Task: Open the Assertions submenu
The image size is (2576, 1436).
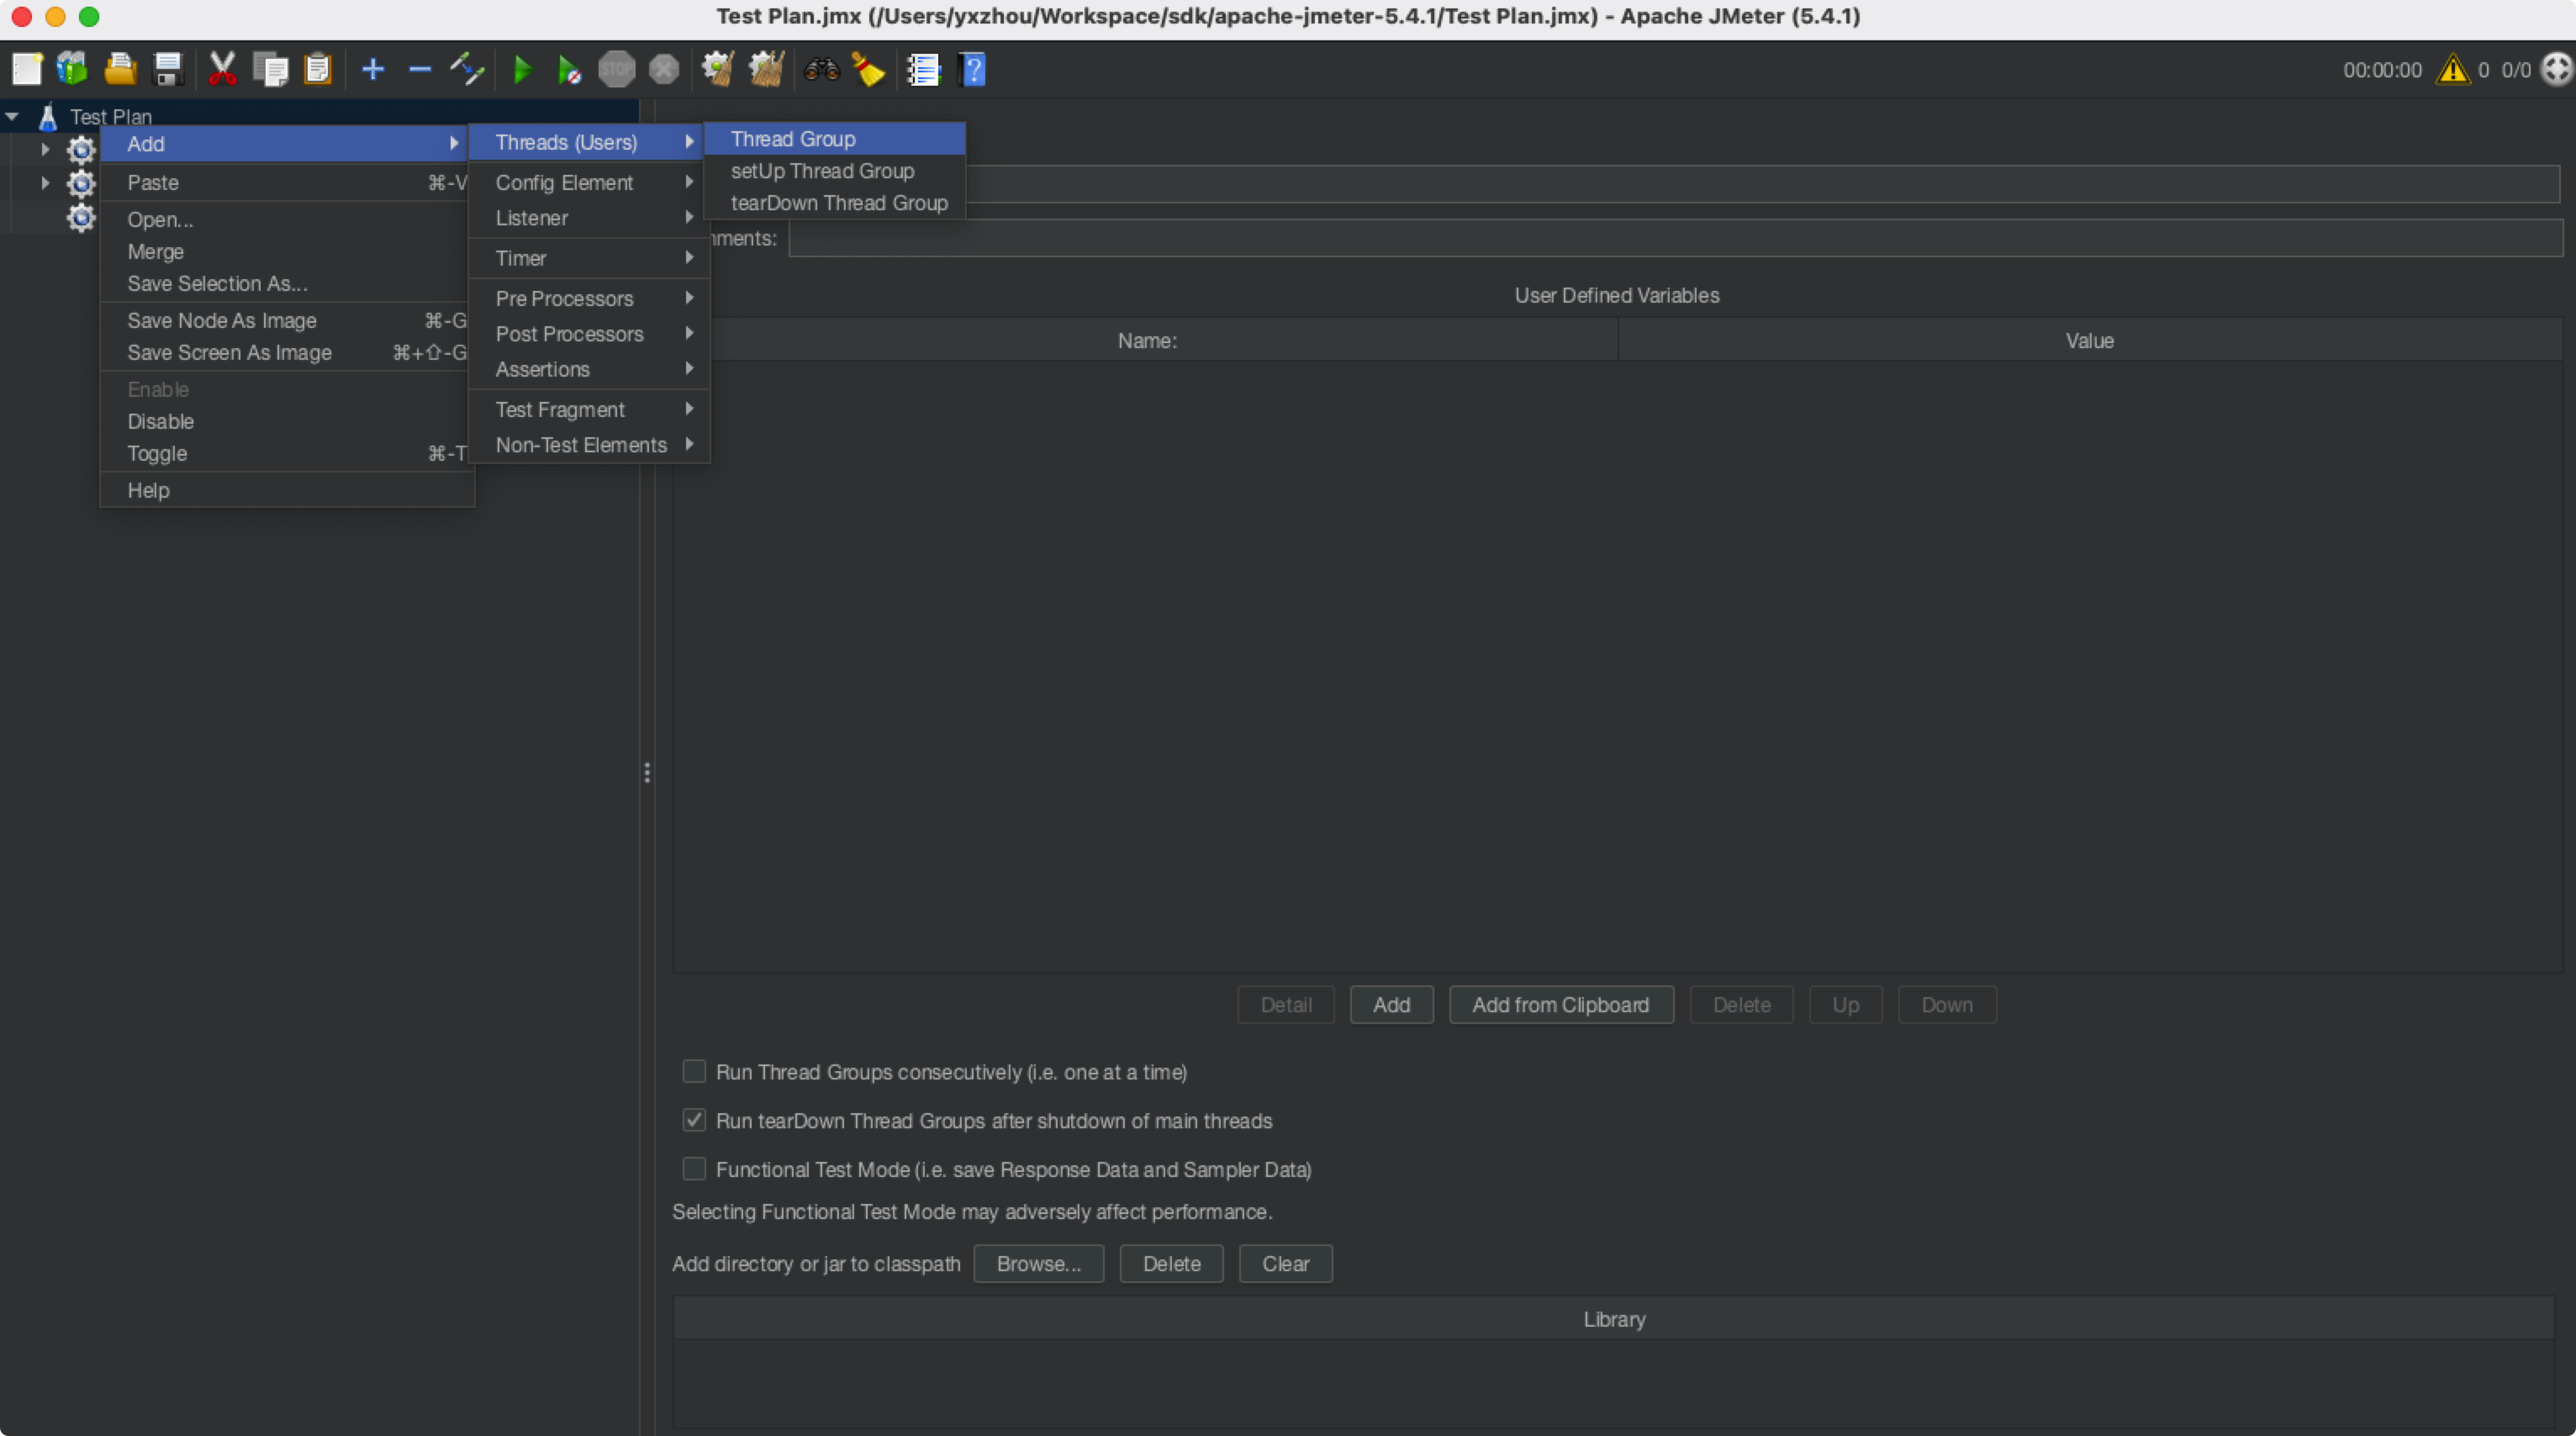Action: (589, 369)
